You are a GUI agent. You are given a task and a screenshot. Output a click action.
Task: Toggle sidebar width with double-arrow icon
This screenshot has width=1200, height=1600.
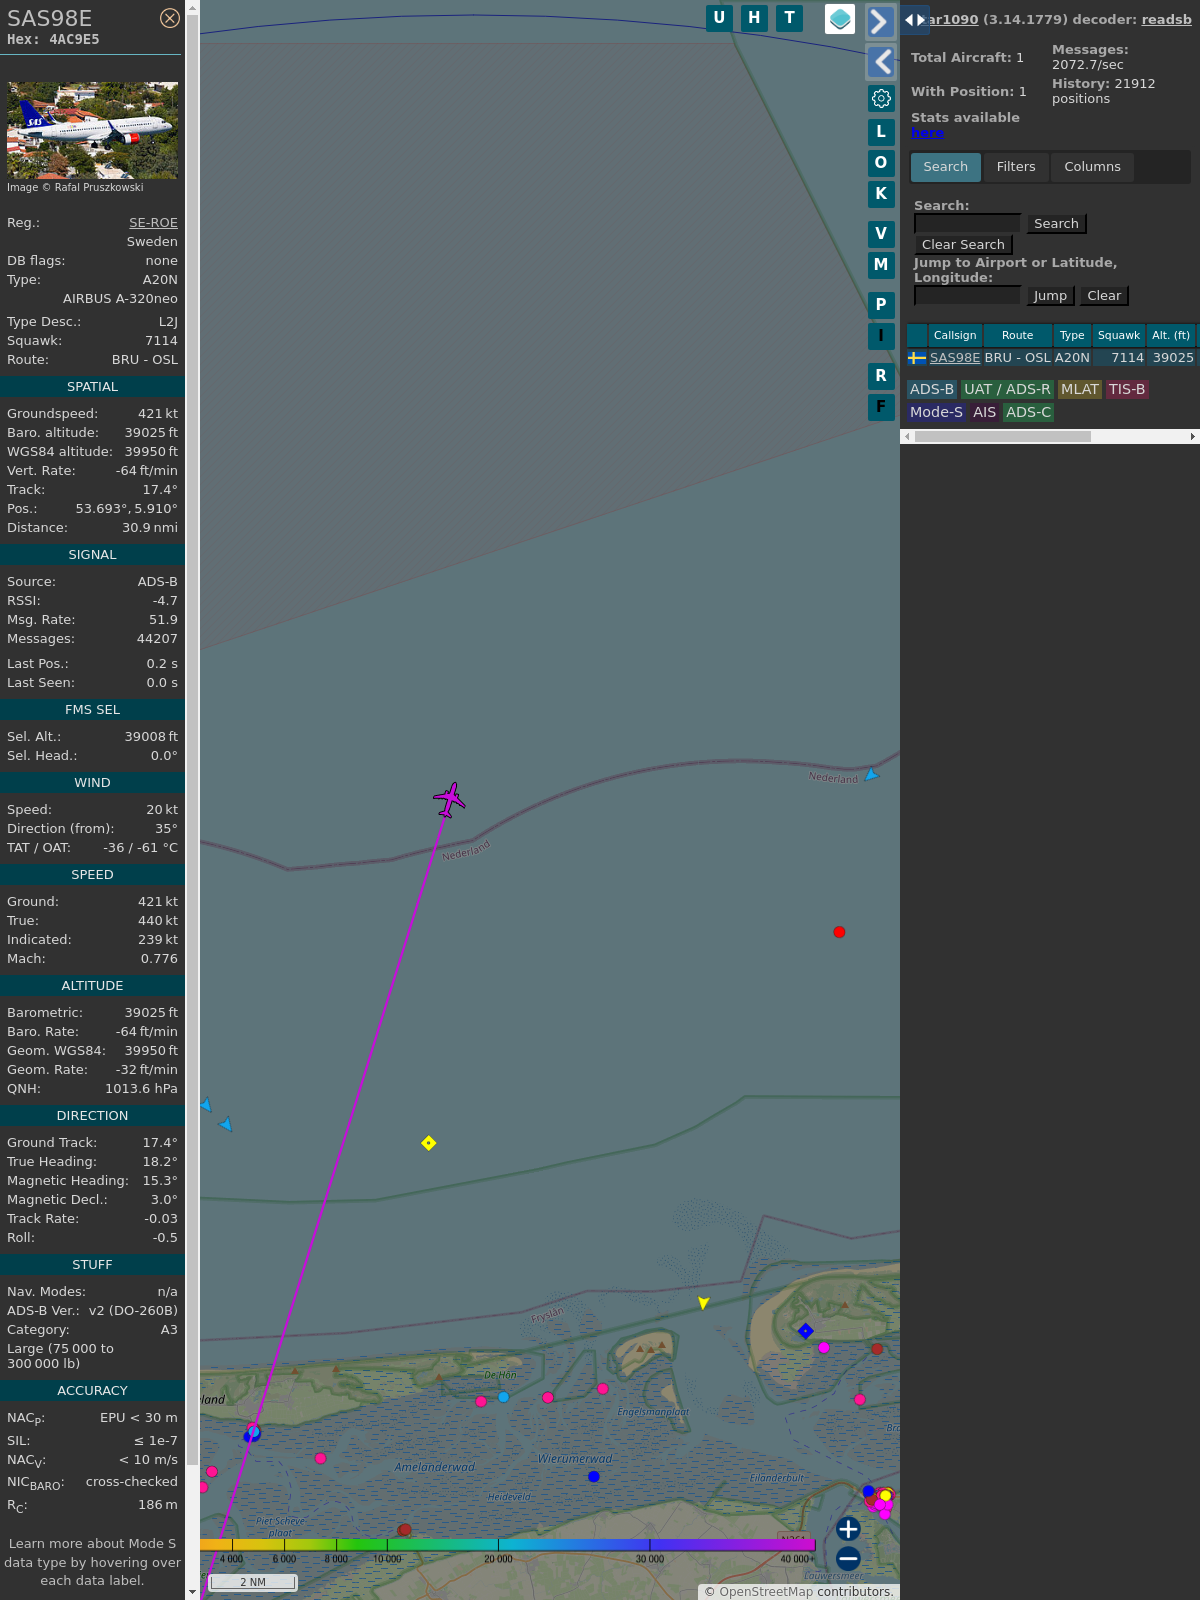(914, 20)
